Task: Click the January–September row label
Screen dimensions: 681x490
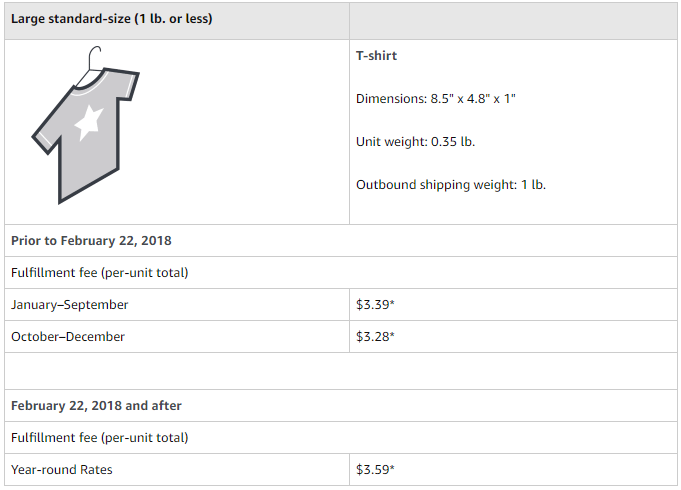Action: coord(69,305)
